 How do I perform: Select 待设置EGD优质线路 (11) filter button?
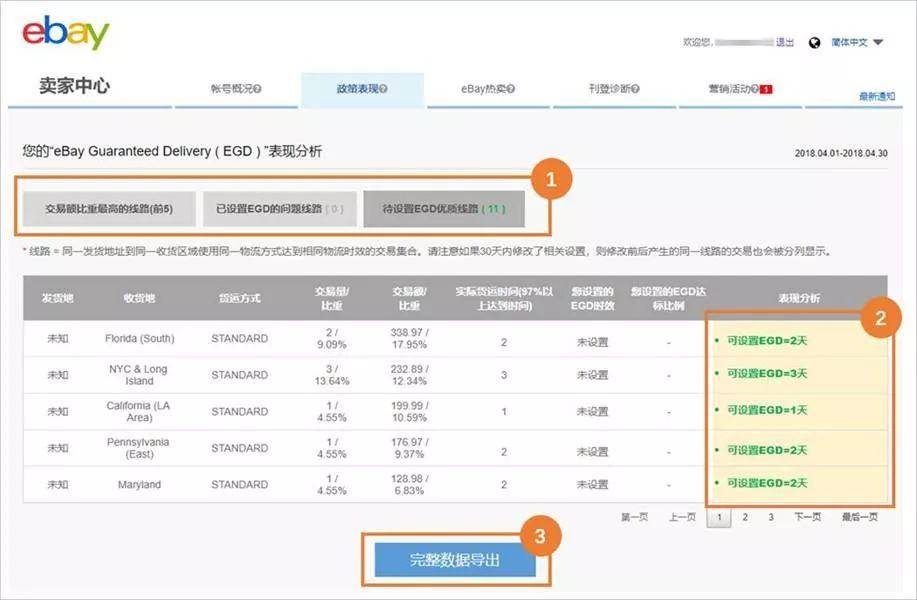(444, 209)
